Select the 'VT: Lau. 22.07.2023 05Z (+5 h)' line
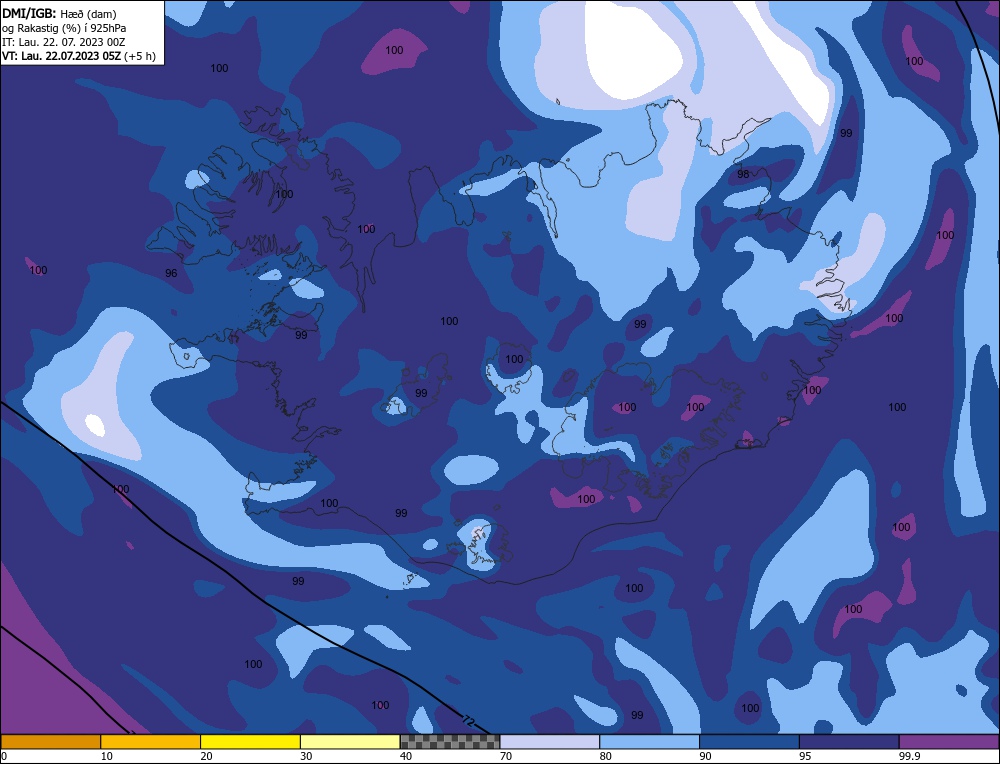 click(x=78, y=56)
